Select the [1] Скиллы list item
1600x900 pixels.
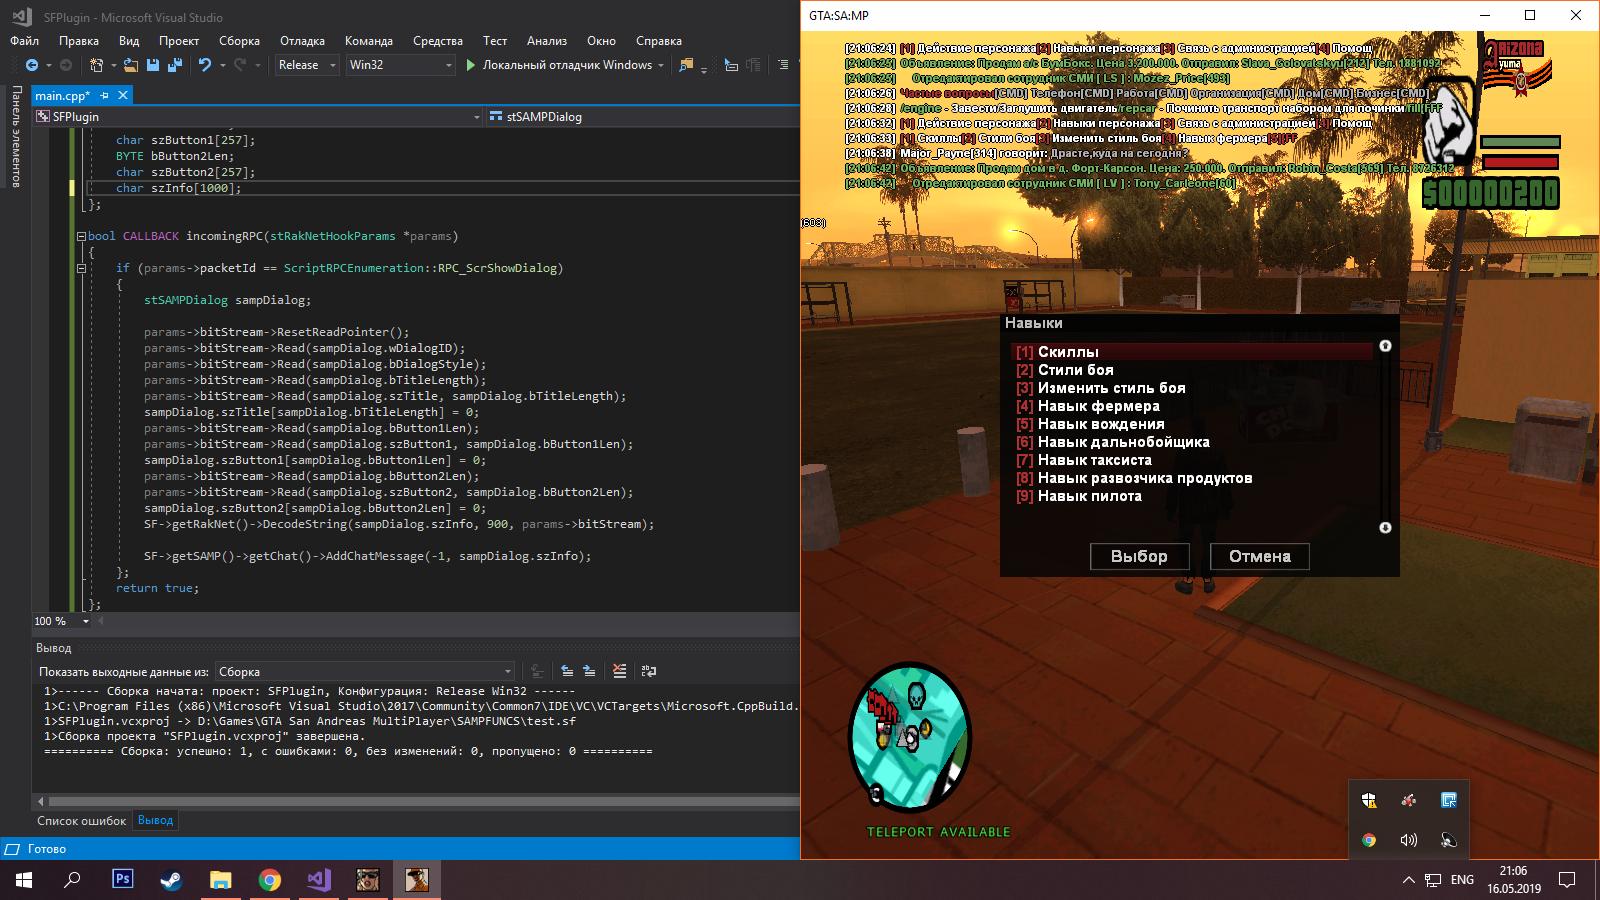coord(1193,352)
